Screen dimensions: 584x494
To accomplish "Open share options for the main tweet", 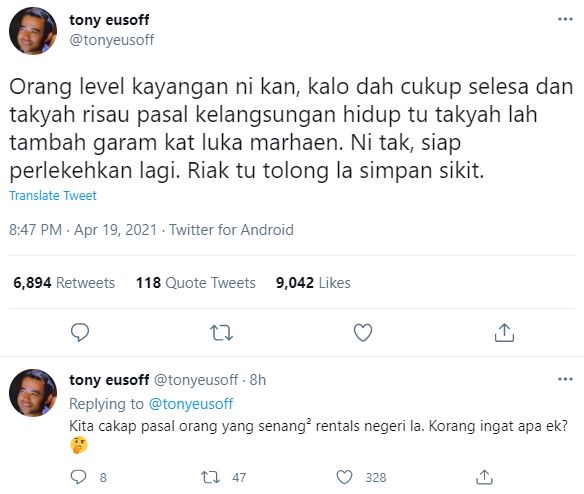I will [x=504, y=332].
